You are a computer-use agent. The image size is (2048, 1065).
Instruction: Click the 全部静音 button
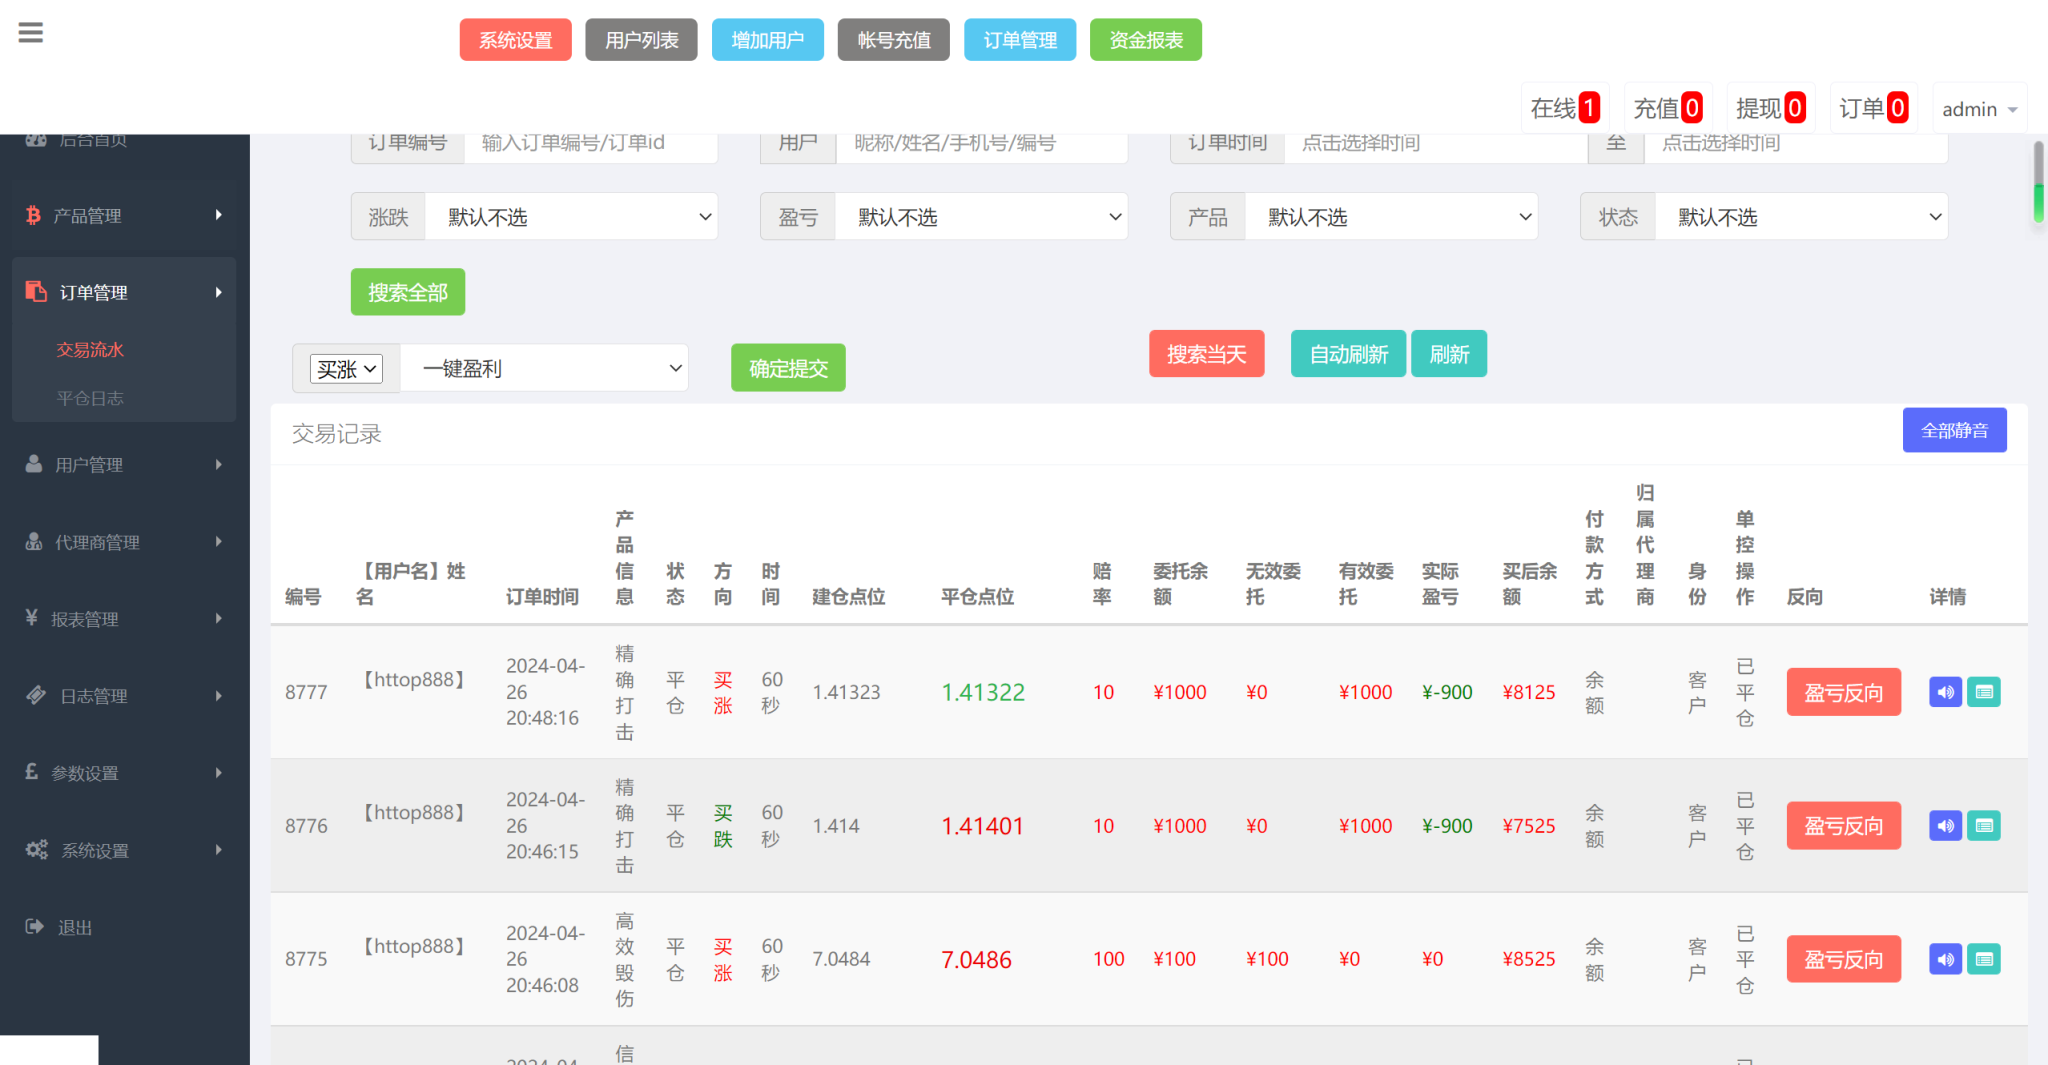click(1955, 430)
